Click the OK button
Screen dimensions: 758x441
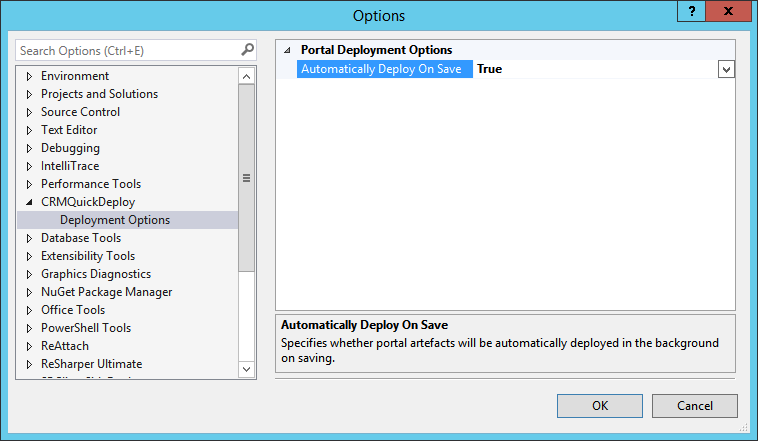(600, 405)
